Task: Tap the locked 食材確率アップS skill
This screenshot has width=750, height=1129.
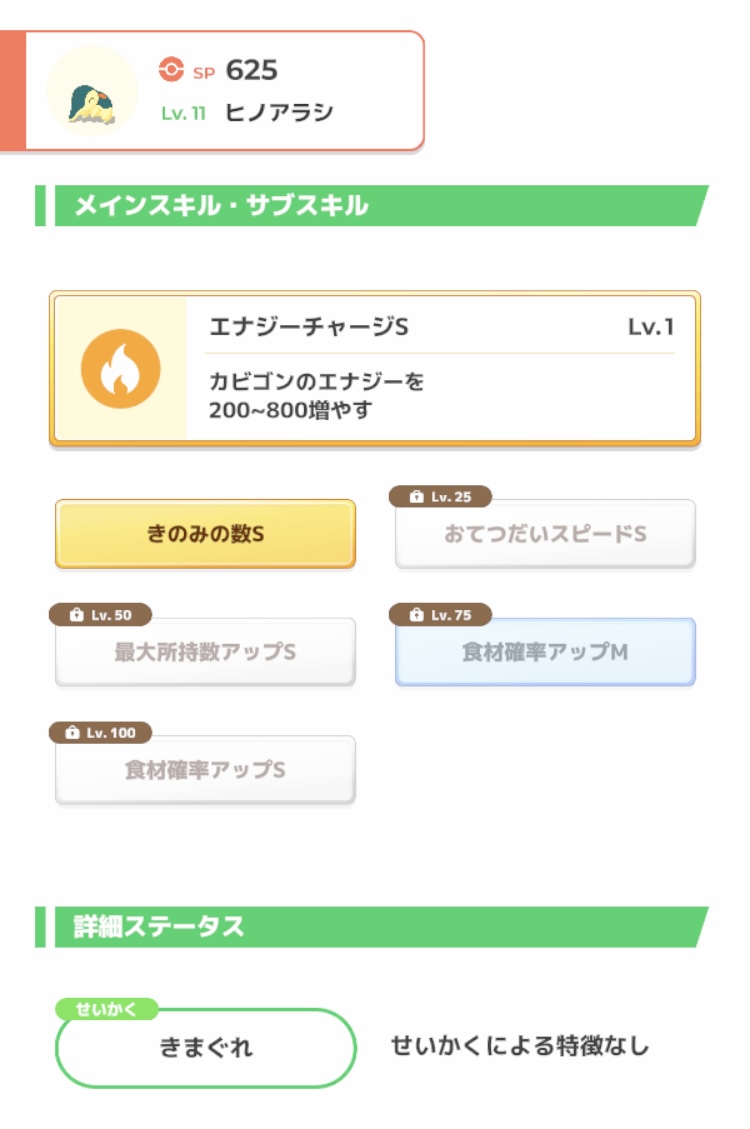Action: pos(205,770)
